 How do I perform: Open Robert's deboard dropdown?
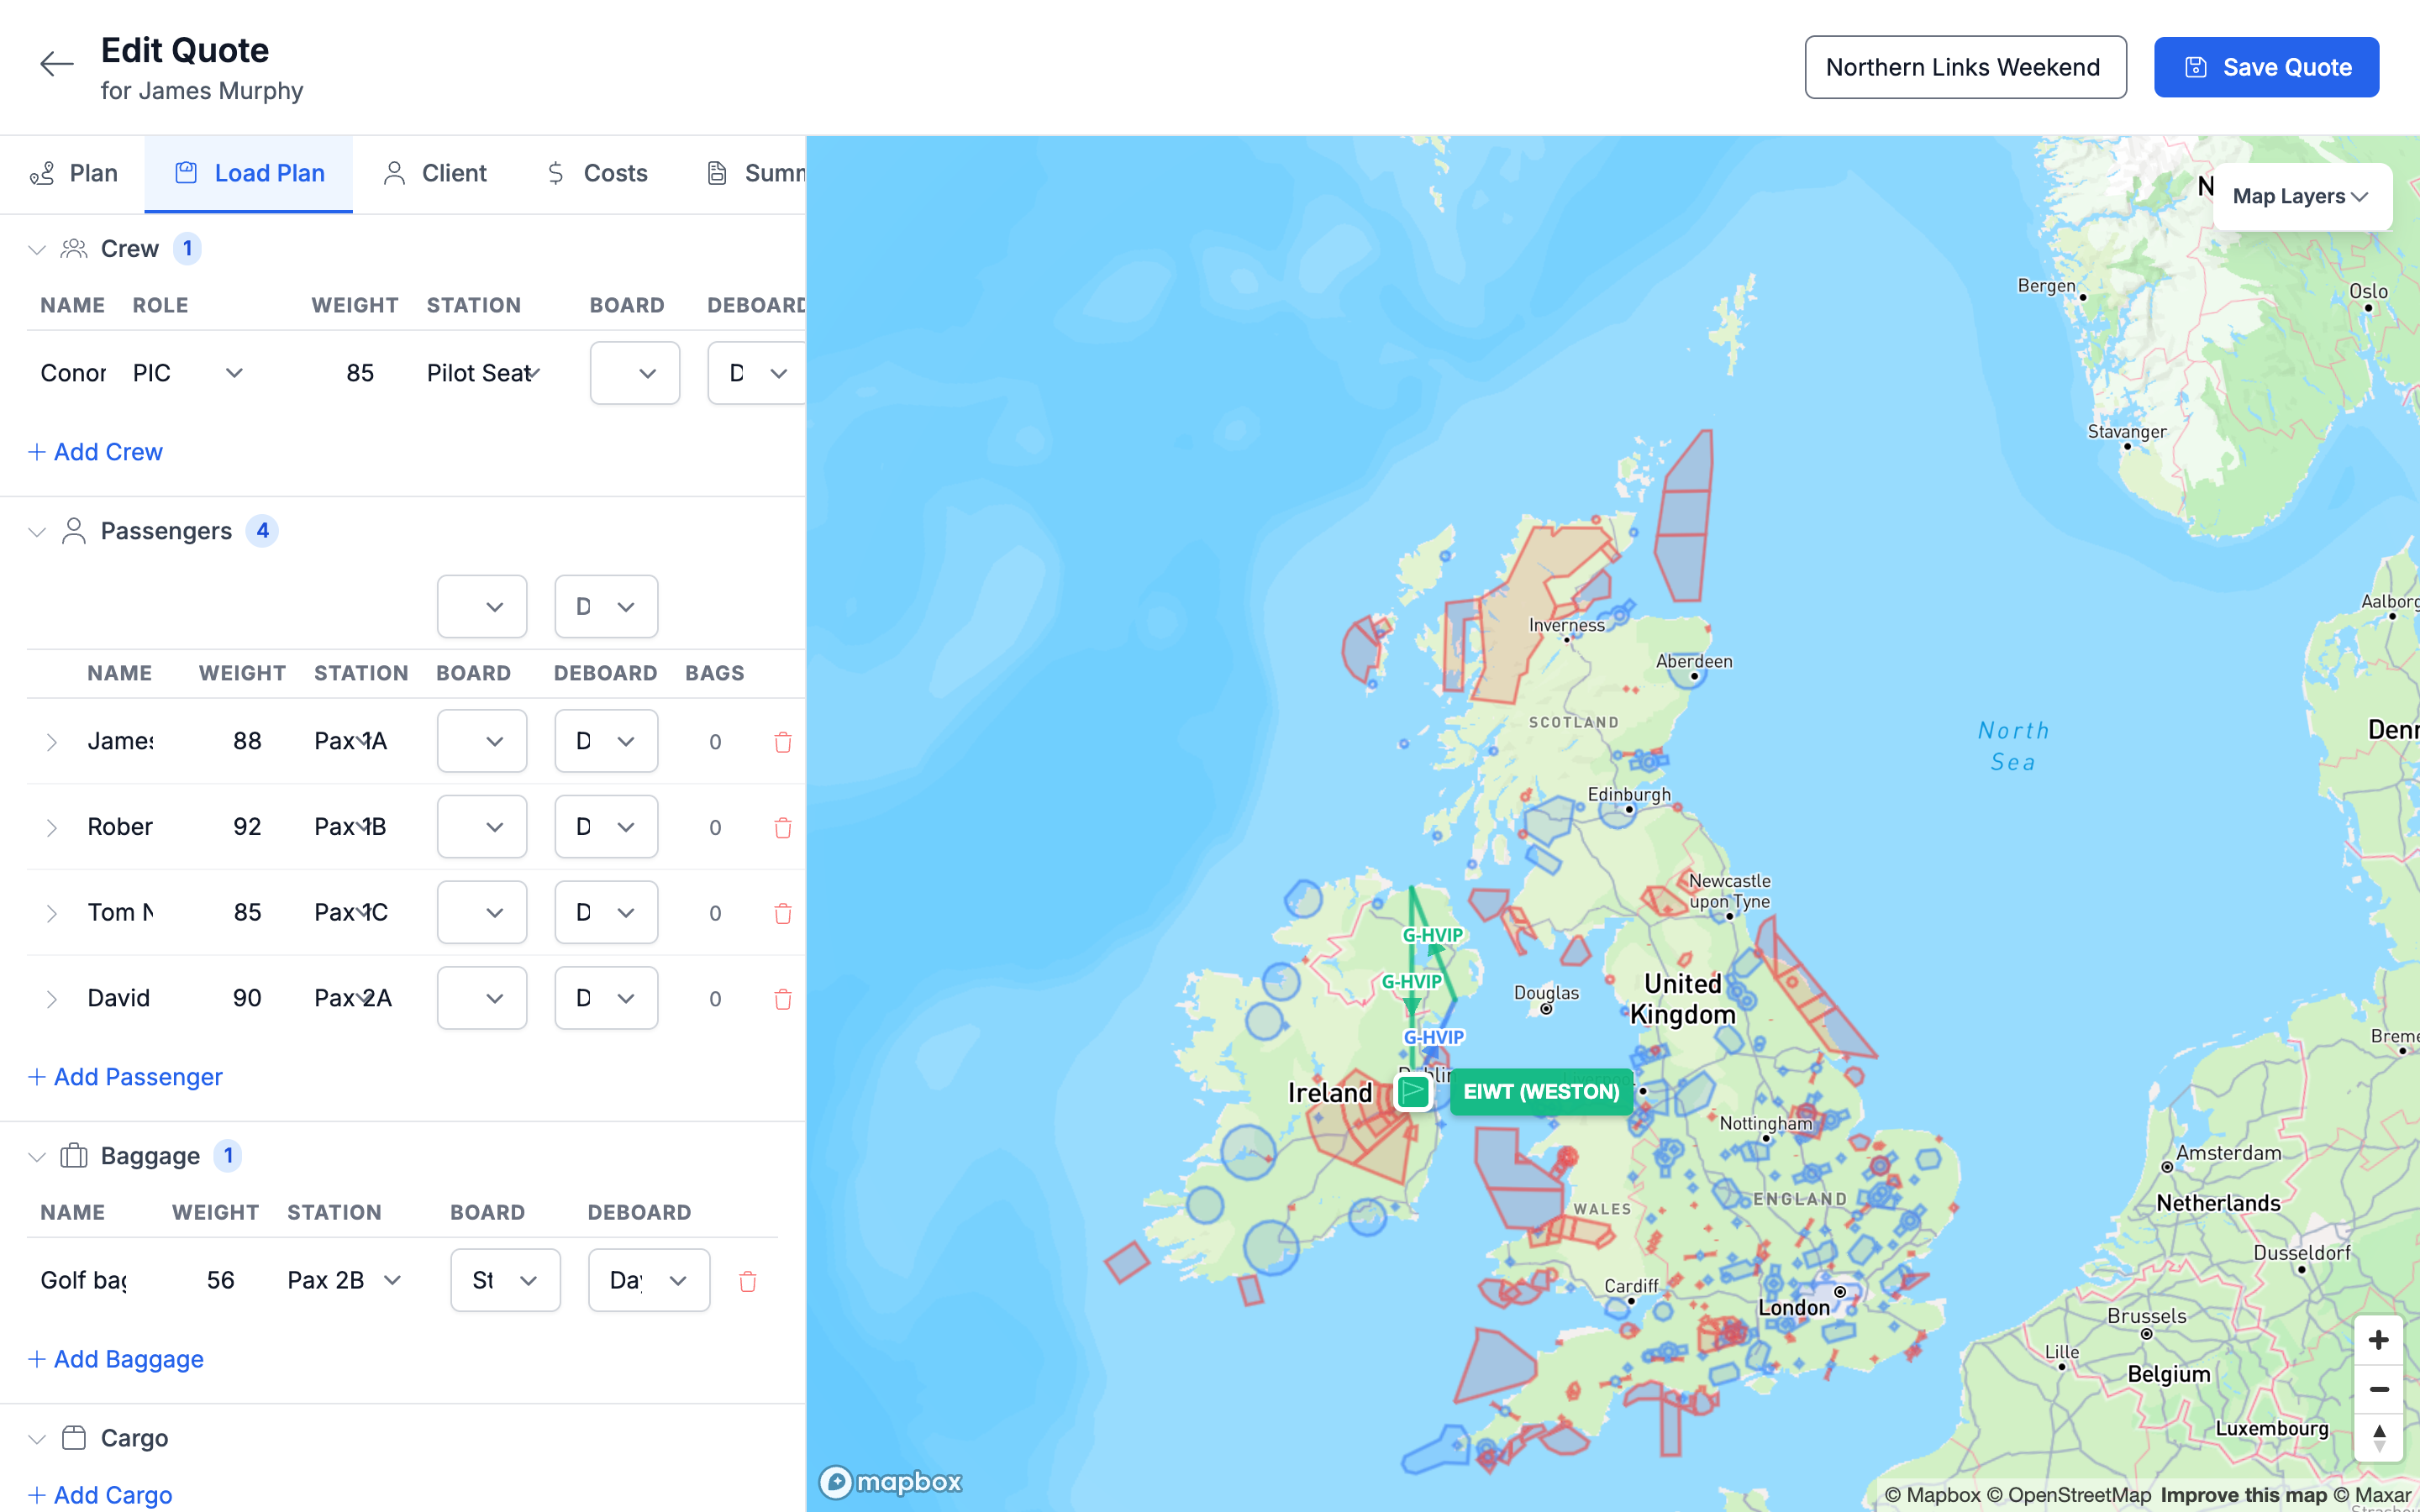tap(606, 826)
